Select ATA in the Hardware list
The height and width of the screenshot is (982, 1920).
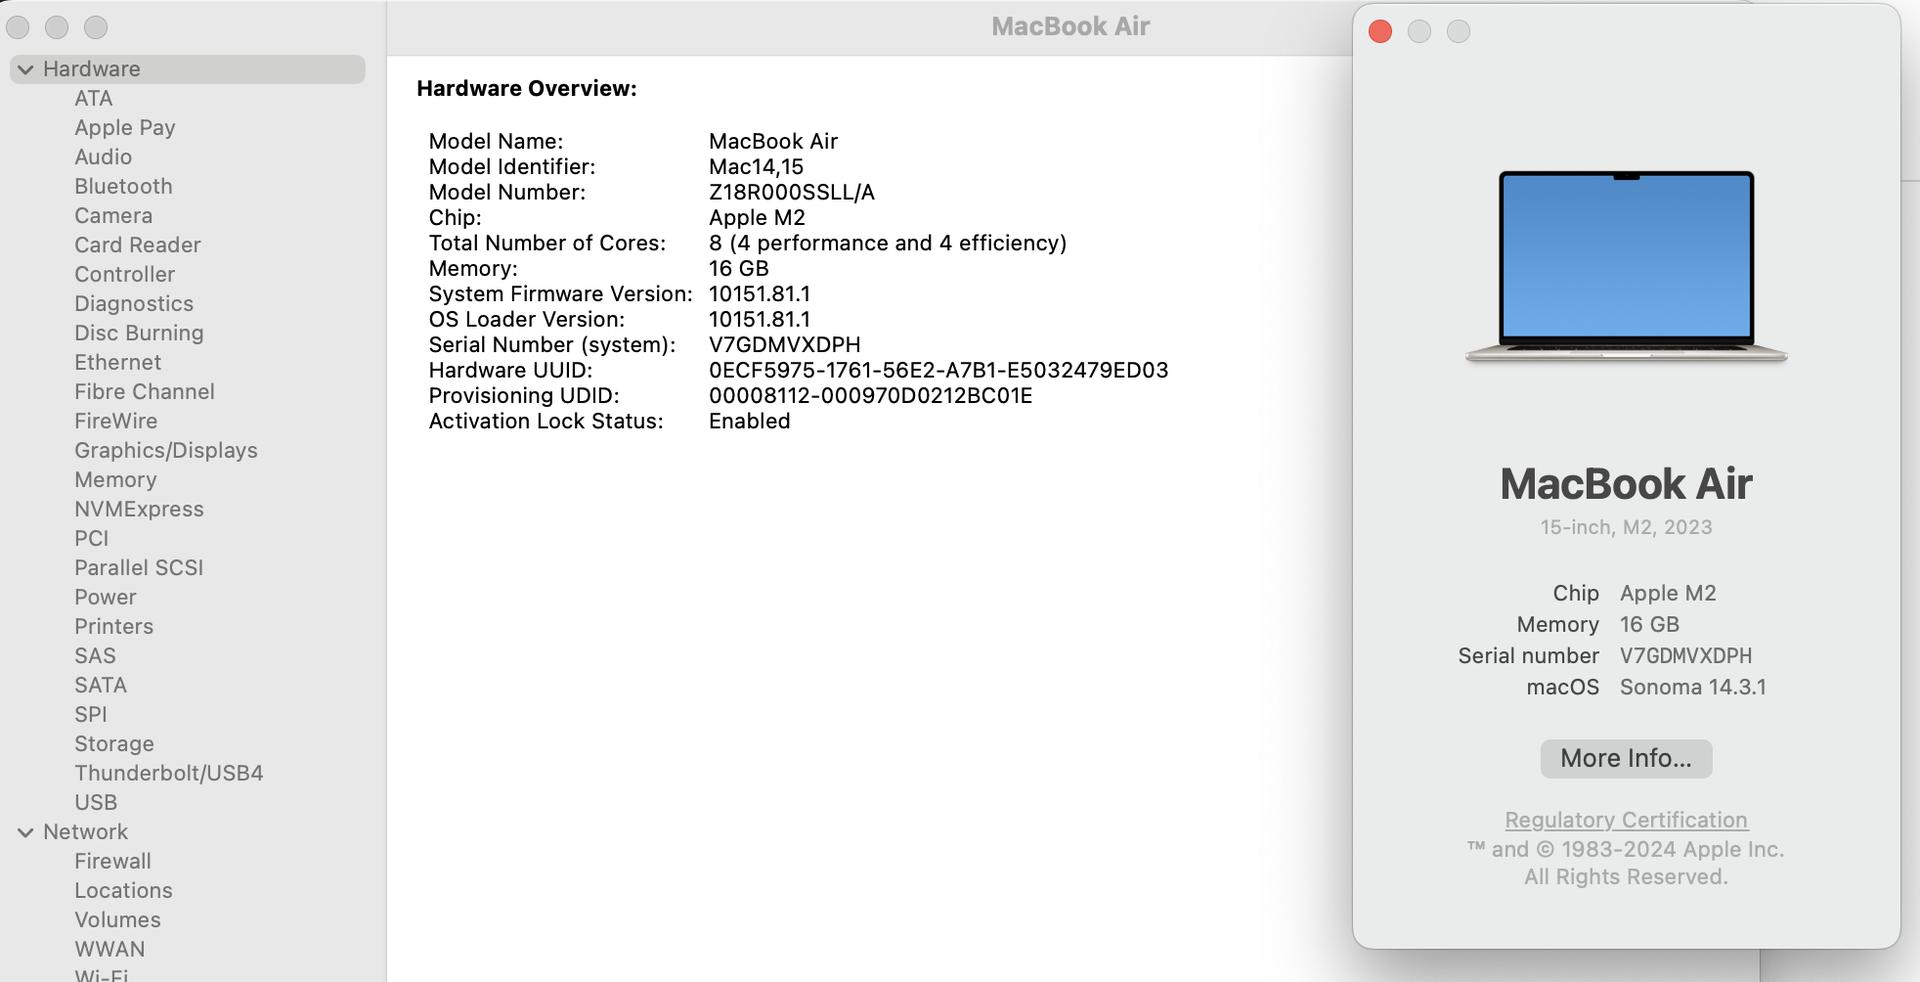click(x=93, y=98)
